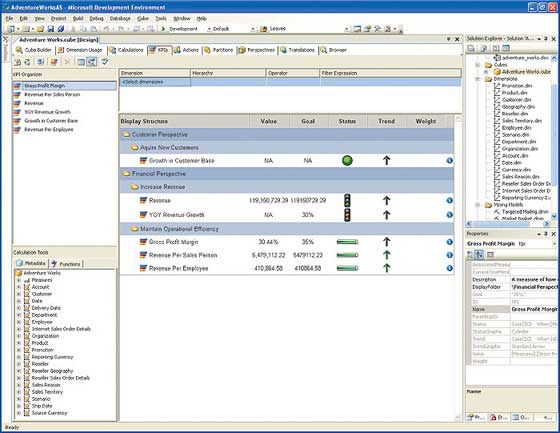Image resolution: width=560 pixels, height=433 pixels.
Task: Expand the Employee dimension in Metadata tree
Action: tap(19, 322)
